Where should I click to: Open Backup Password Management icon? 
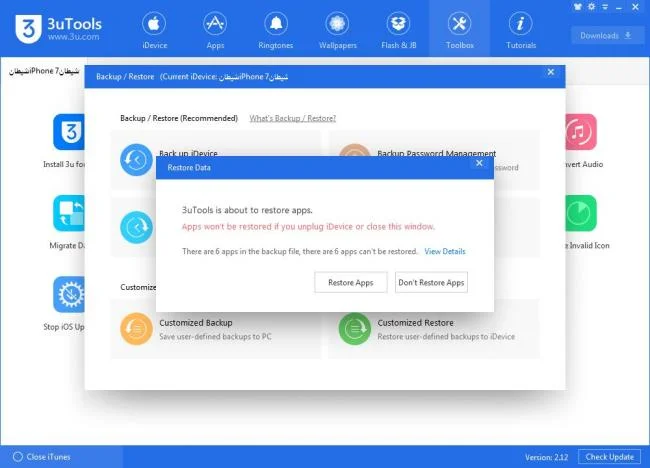354,150
